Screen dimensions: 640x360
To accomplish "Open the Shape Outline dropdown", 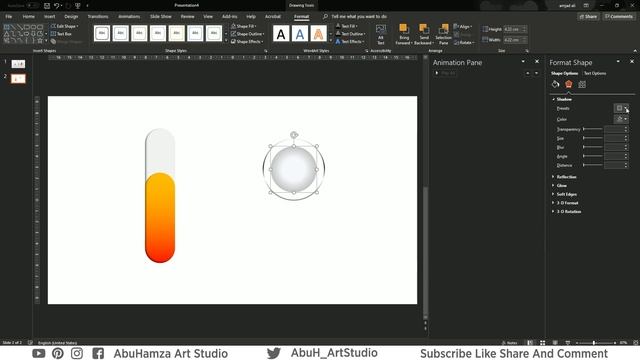I will coord(247,34).
